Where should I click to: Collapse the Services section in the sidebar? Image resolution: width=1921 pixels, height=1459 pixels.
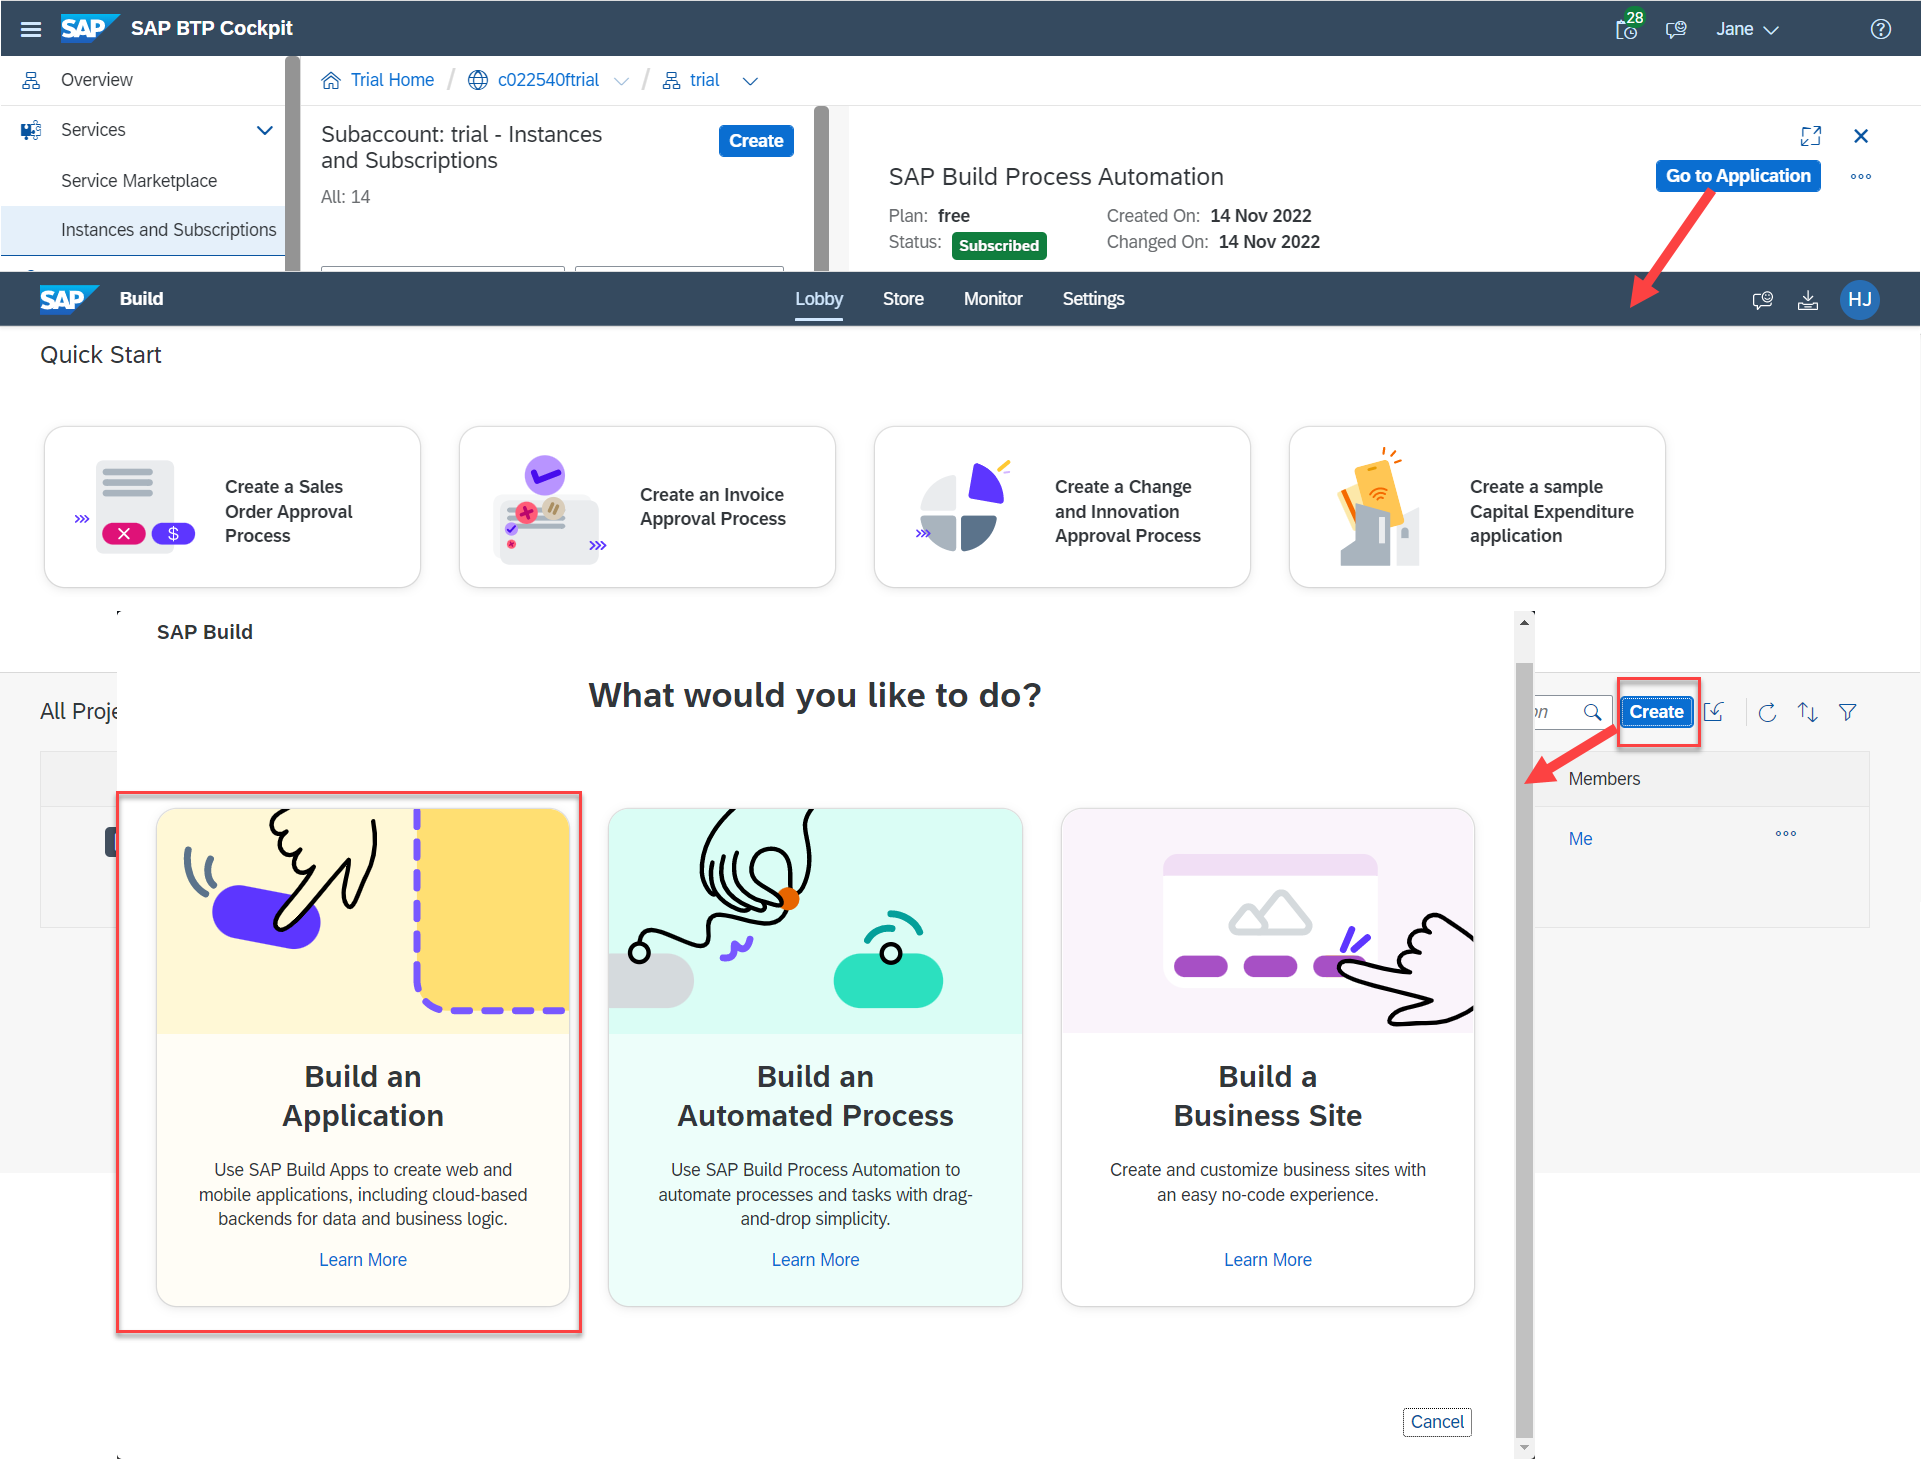[264, 130]
